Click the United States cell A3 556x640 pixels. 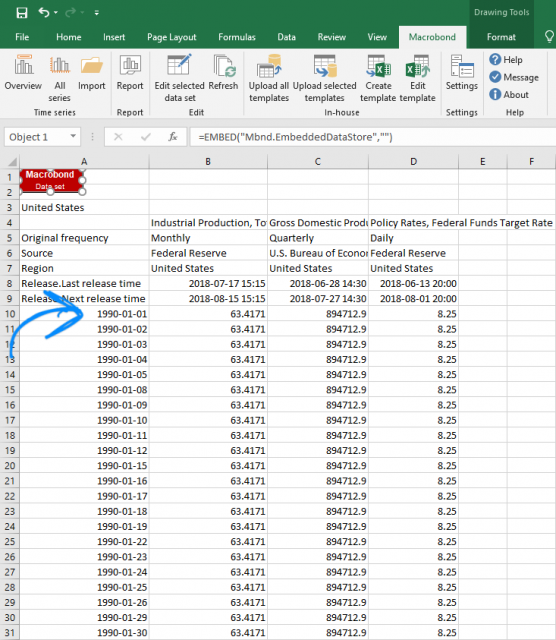point(84,207)
